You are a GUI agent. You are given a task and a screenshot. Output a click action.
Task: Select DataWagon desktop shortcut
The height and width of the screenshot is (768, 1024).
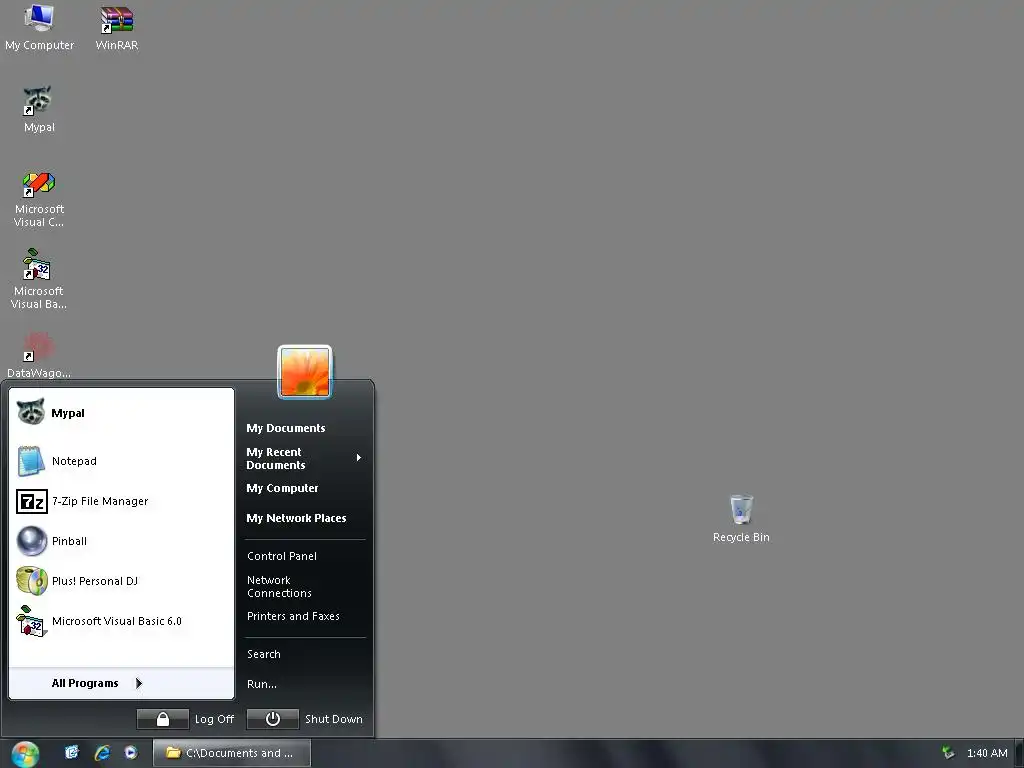39,355
